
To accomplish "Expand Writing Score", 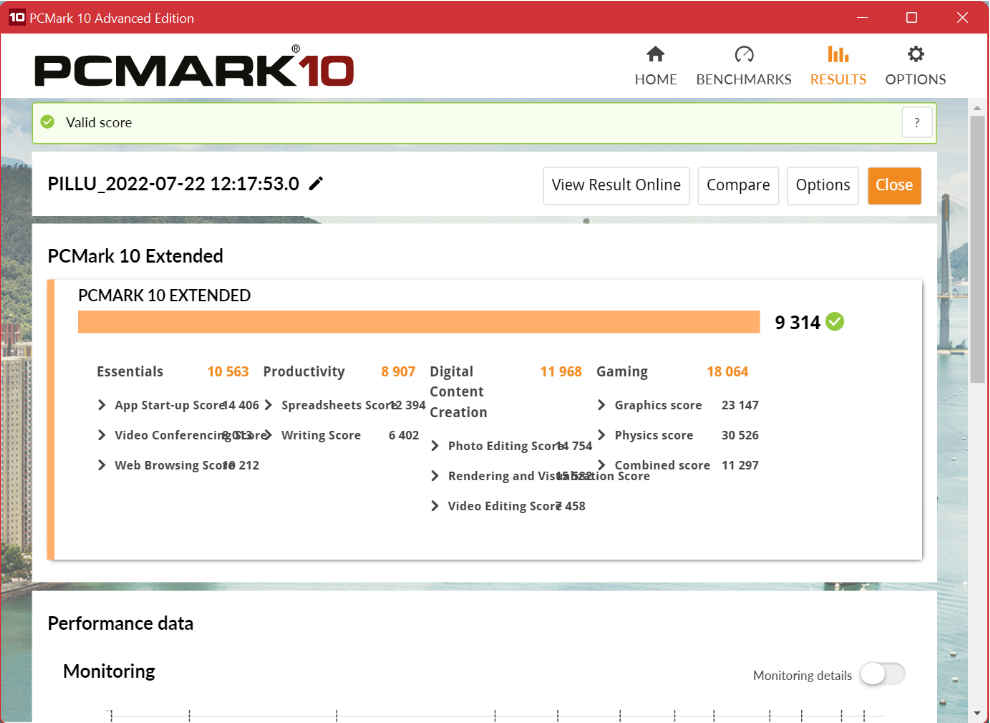I will 268,435.
